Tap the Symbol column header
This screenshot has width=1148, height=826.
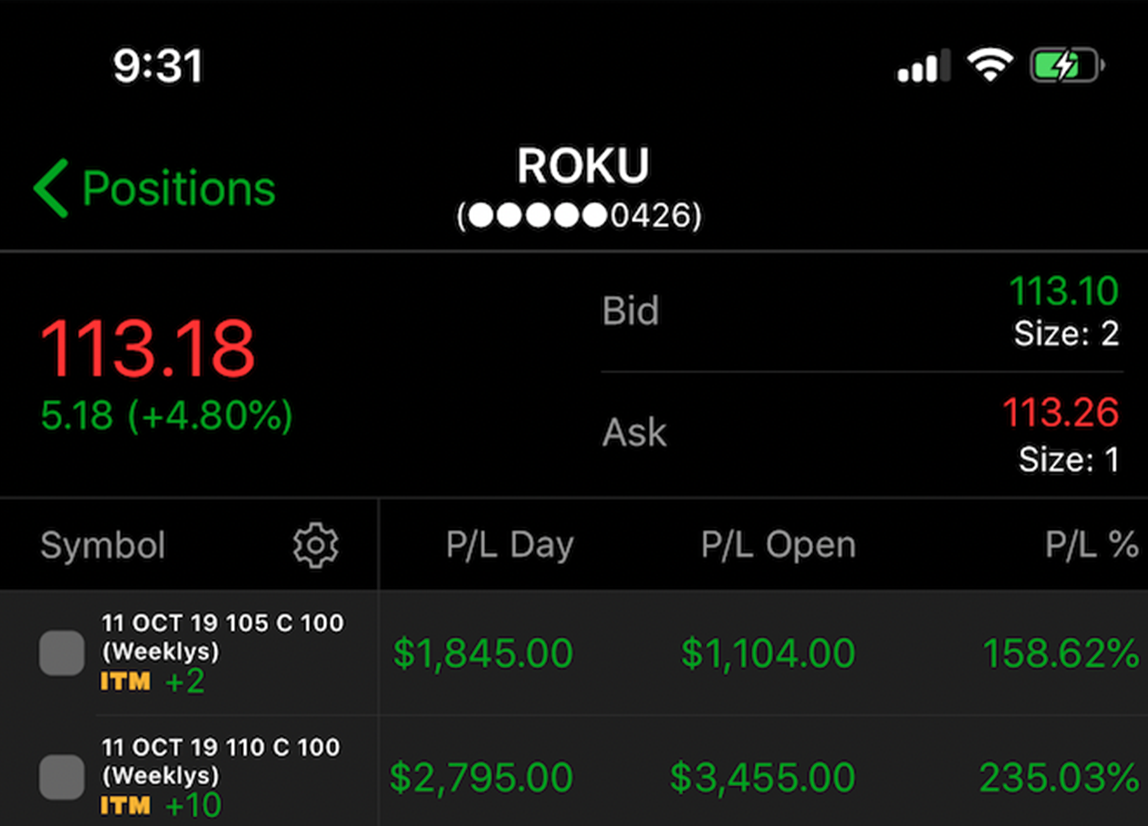(x=102, y=546)
